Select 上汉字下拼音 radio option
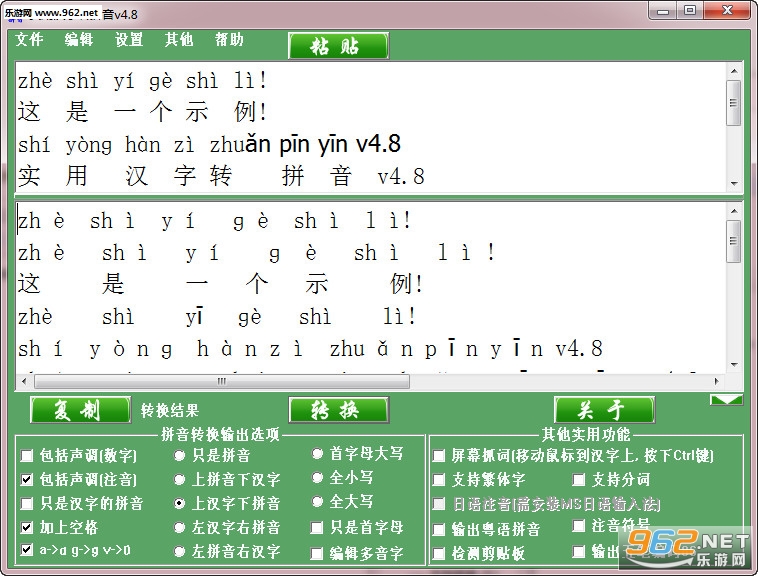The height and width of the screenshot is (576, 758). point(179,504)
